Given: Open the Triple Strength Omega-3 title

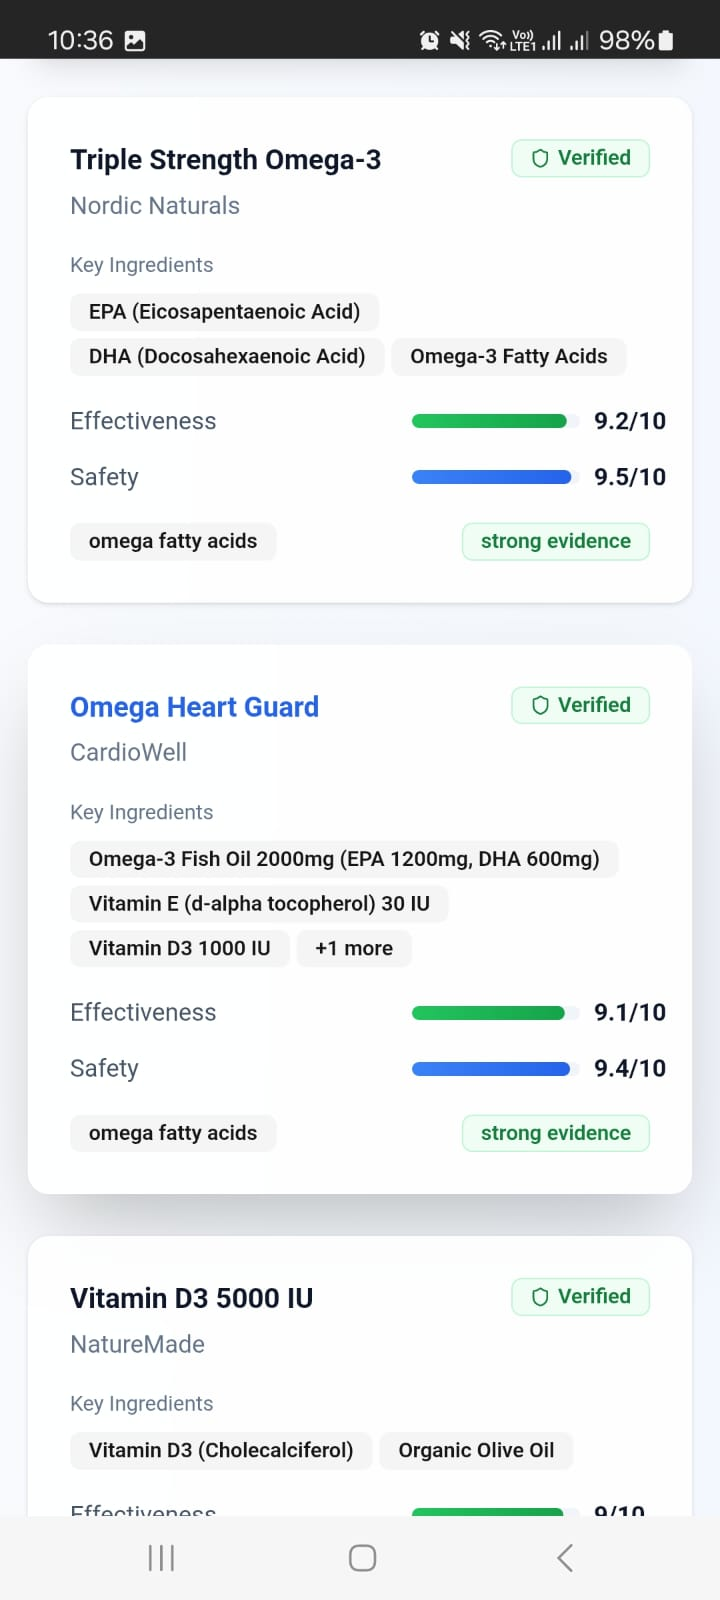Looking at the screenshot, I should click(x=225, y=160).
